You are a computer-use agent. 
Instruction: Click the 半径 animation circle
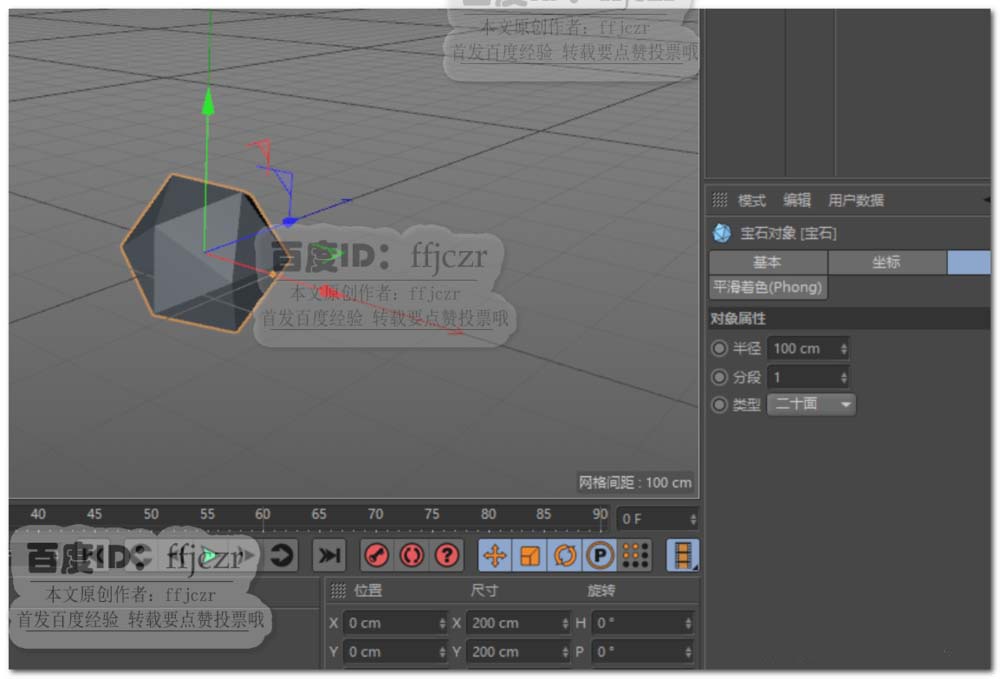(719, 348)
